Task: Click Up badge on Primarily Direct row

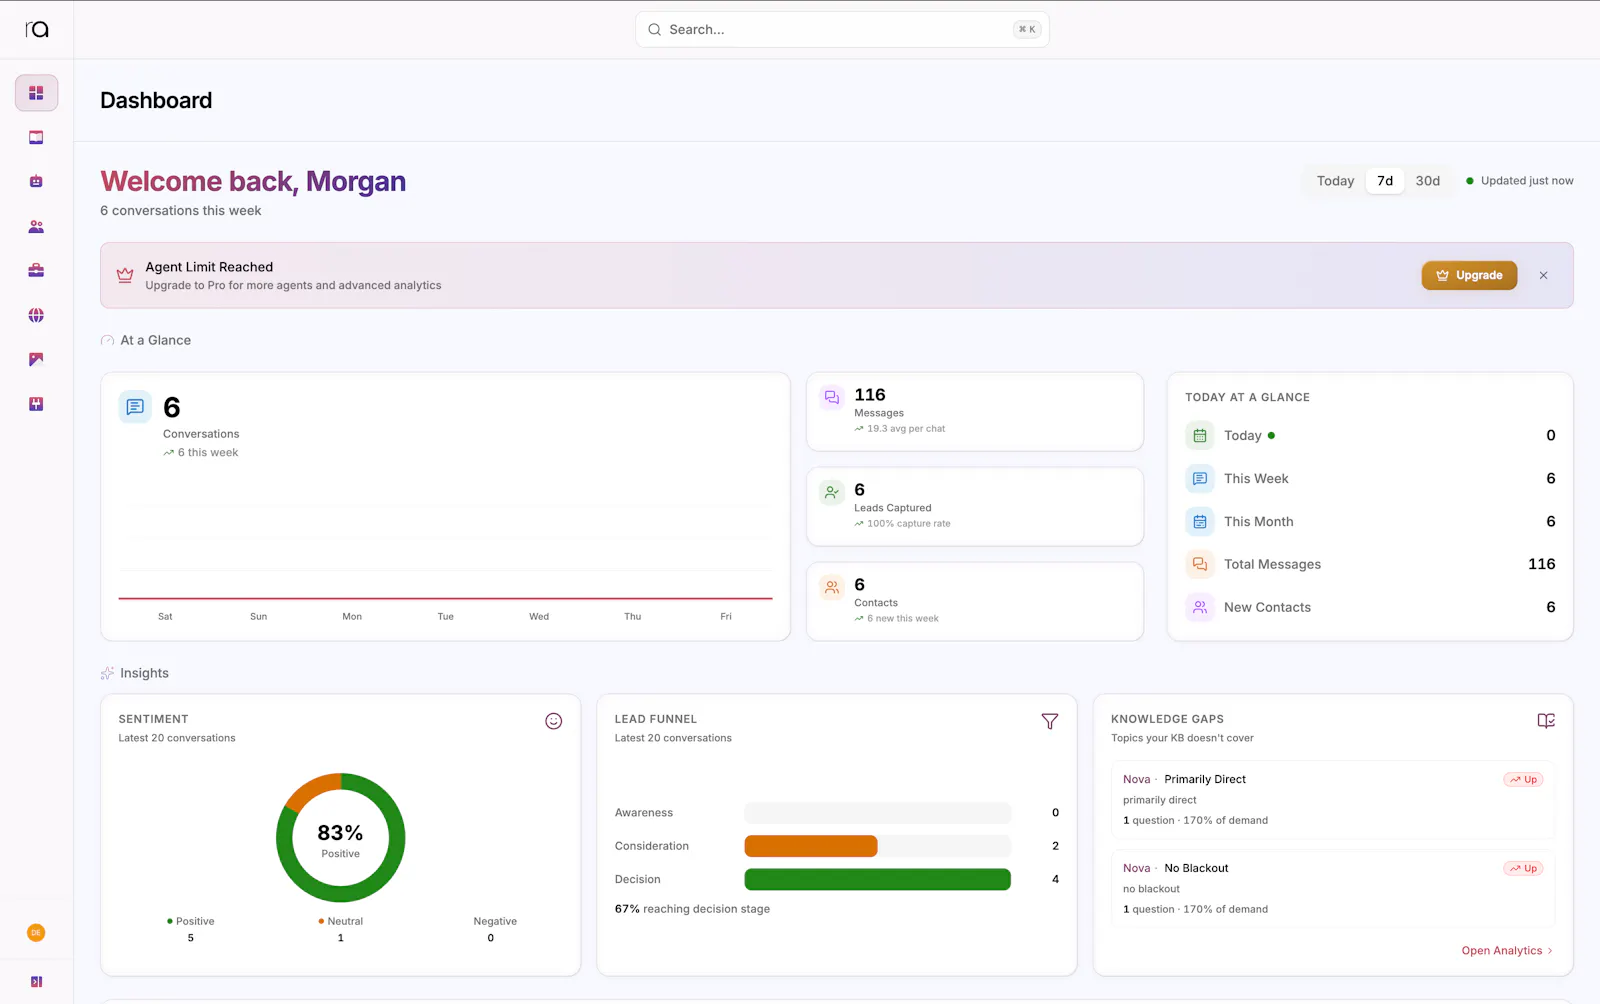Action: (x=1523, y=780)
